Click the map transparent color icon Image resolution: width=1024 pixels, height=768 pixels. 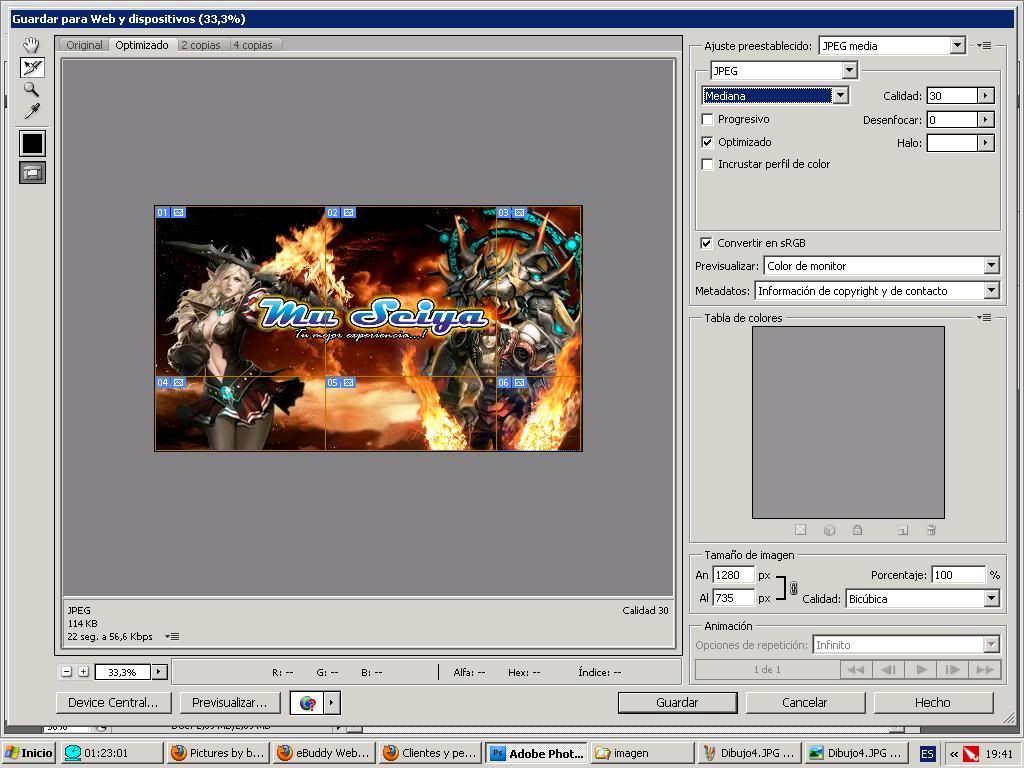tap(800, 530)
